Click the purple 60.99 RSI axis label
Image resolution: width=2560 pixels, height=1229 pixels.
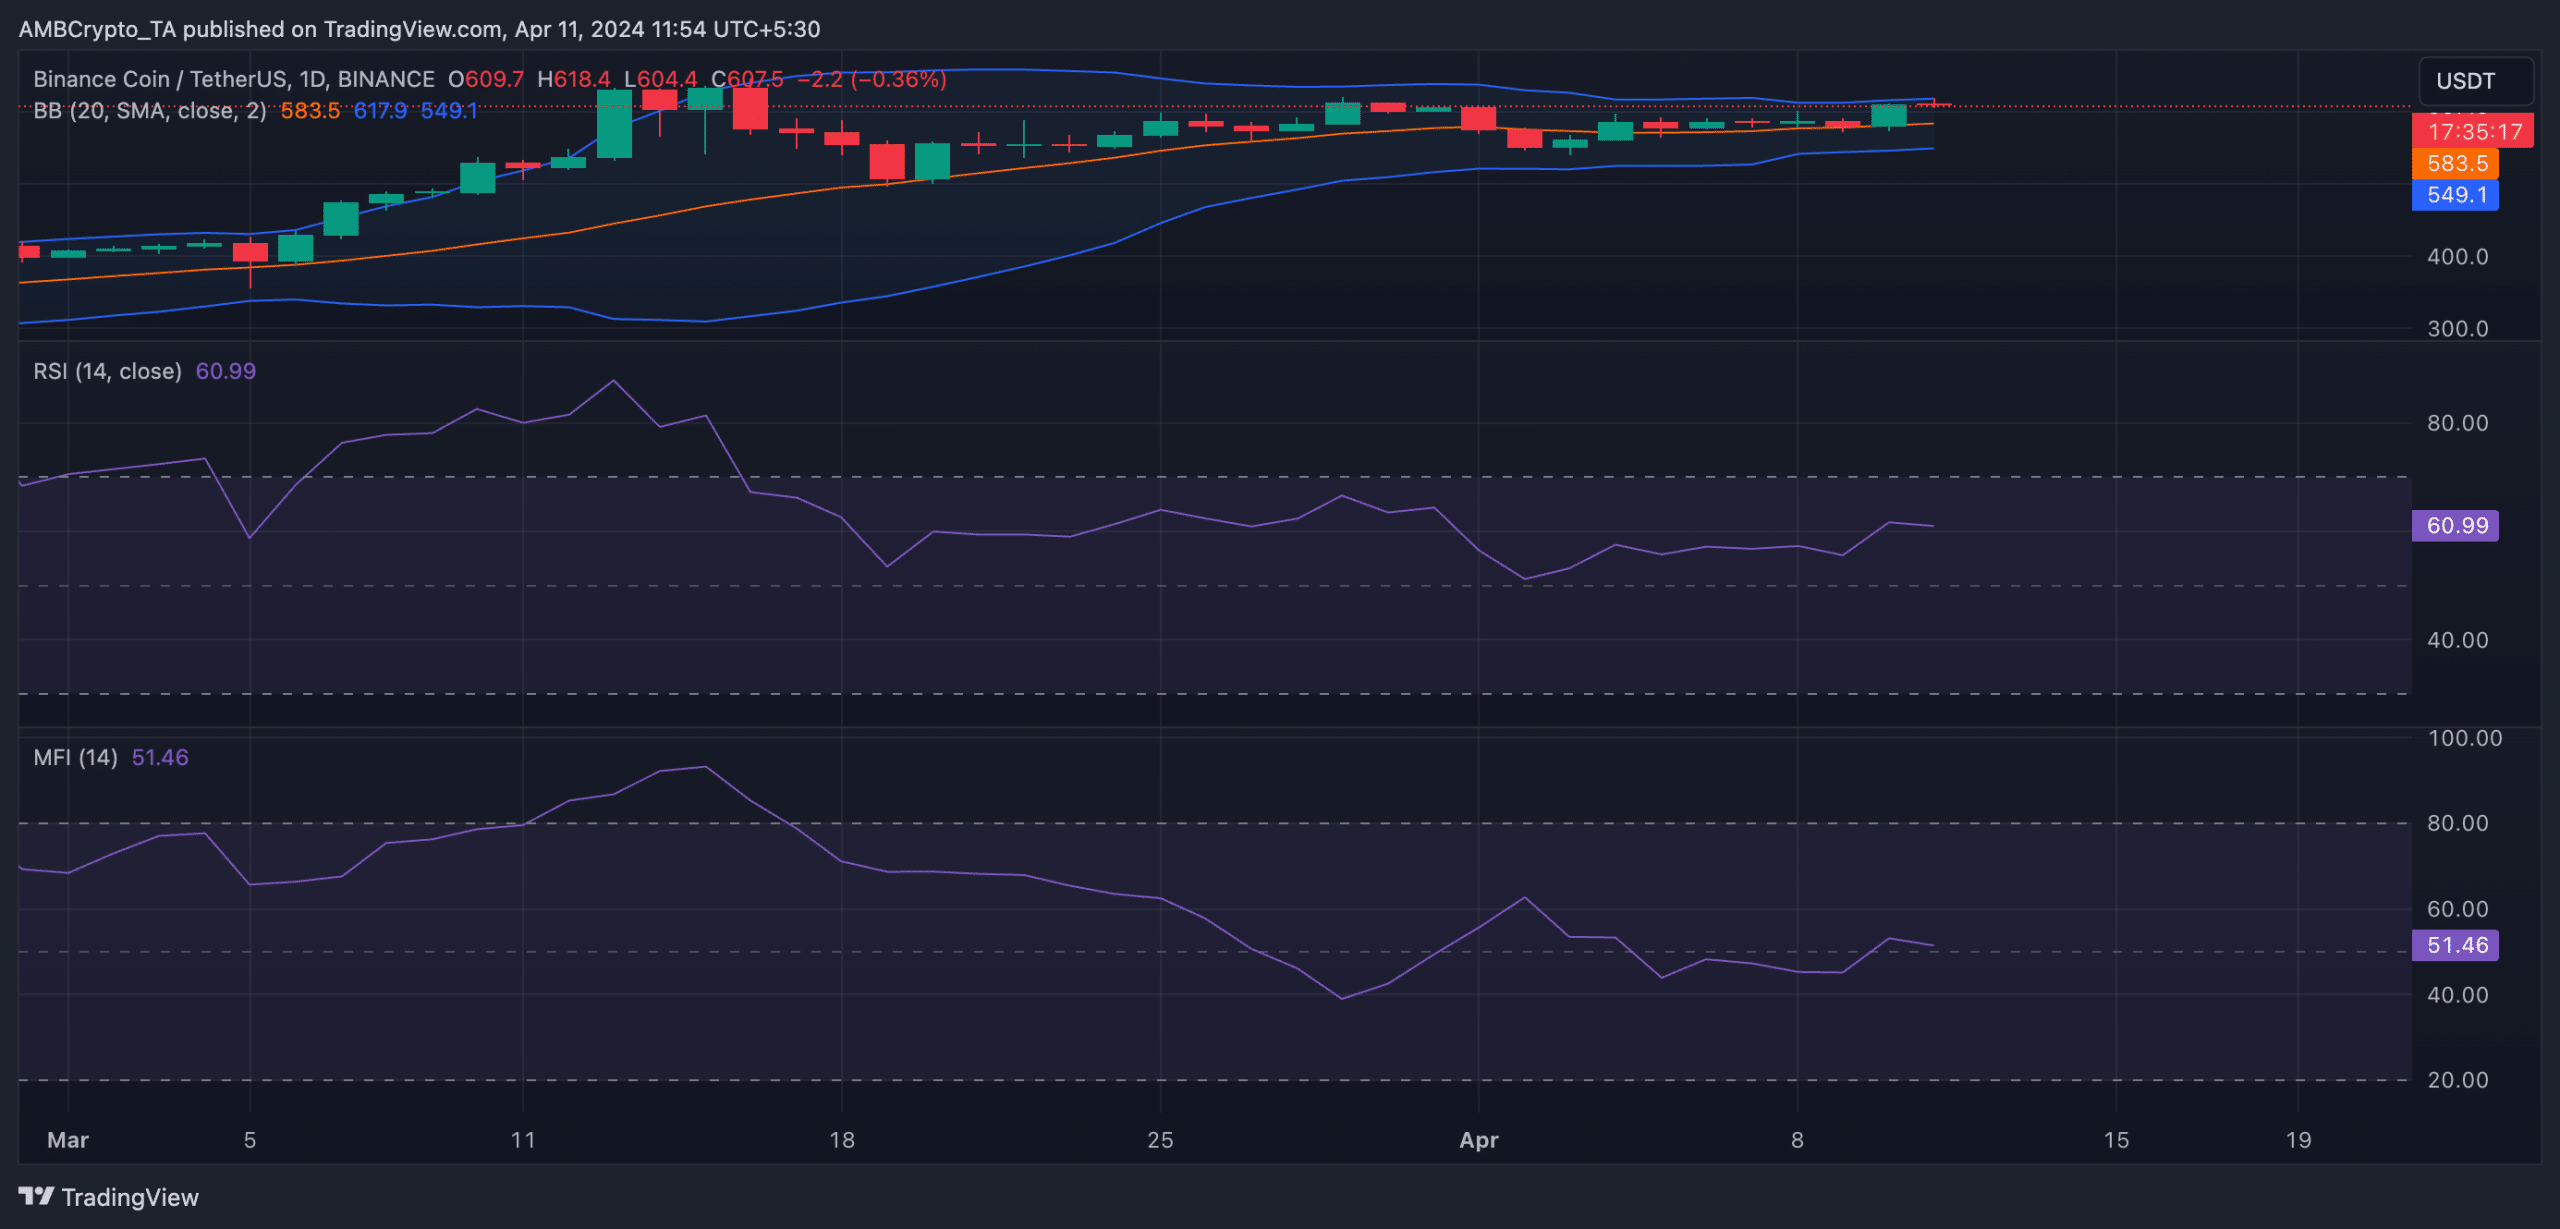(x=2455, y=526)
